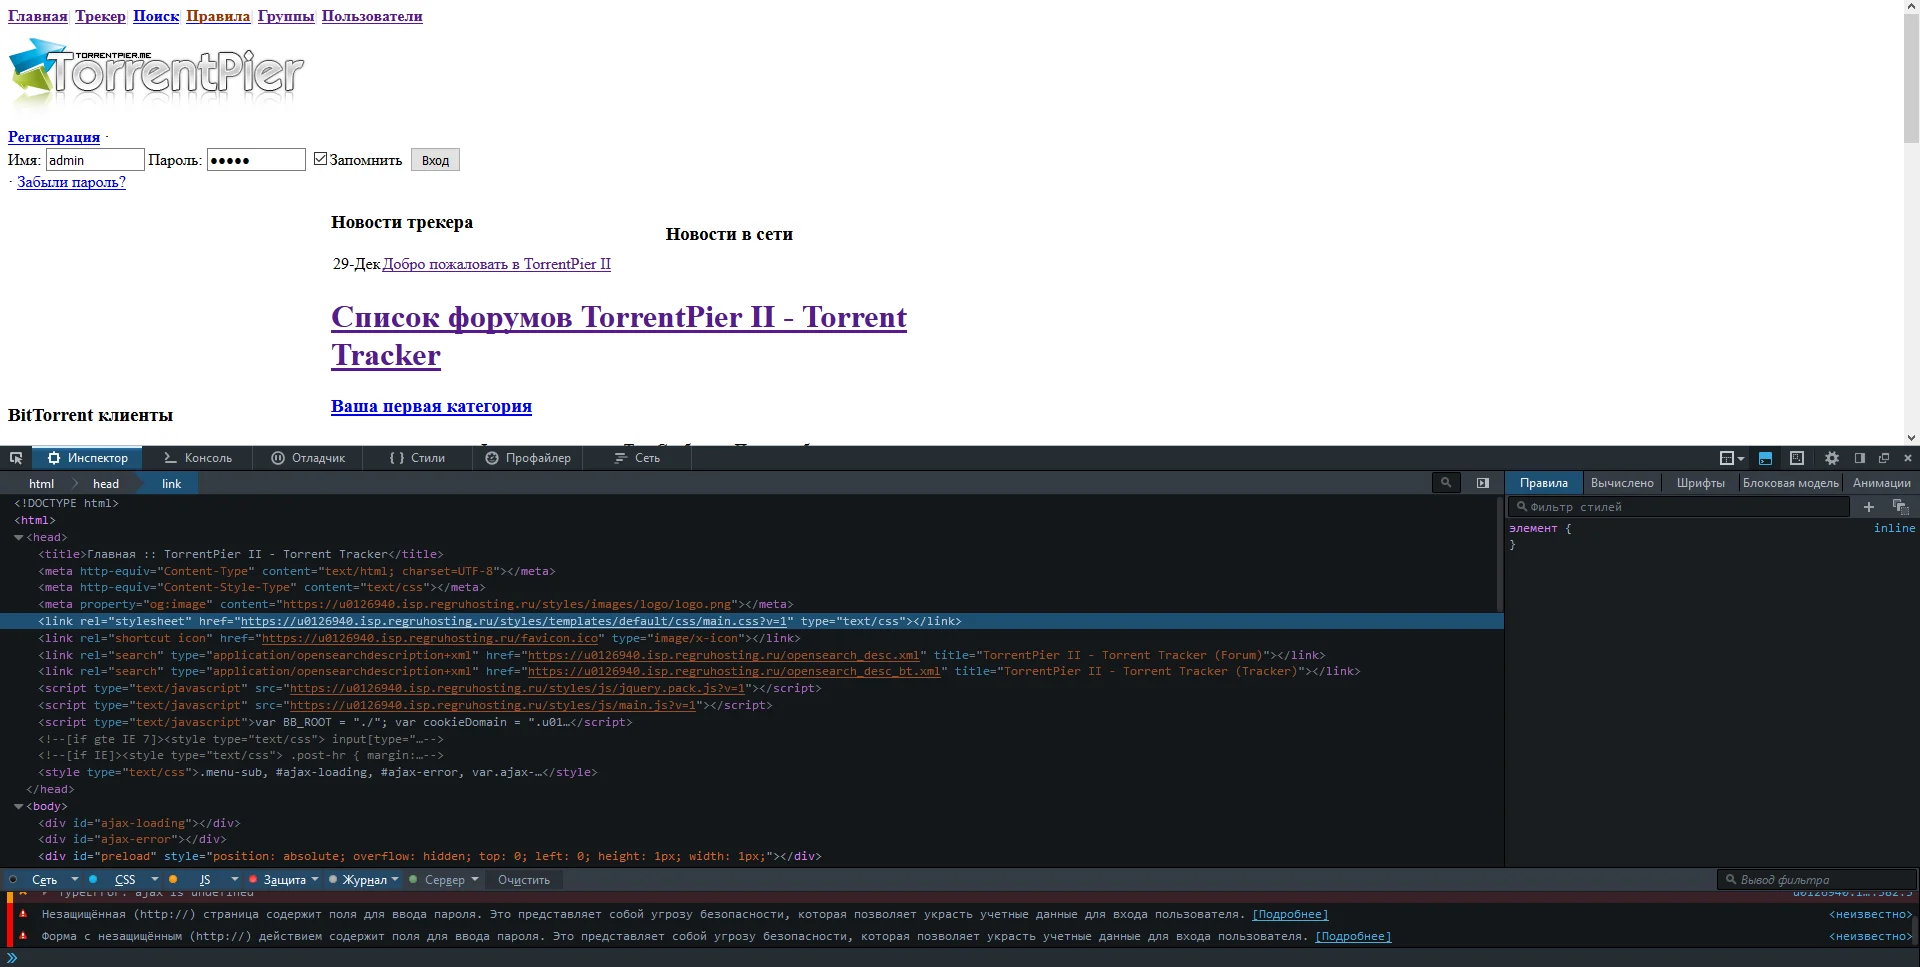The image size is (1920, 967).
Task: Click the link breadcrumb
Action: 172,484
